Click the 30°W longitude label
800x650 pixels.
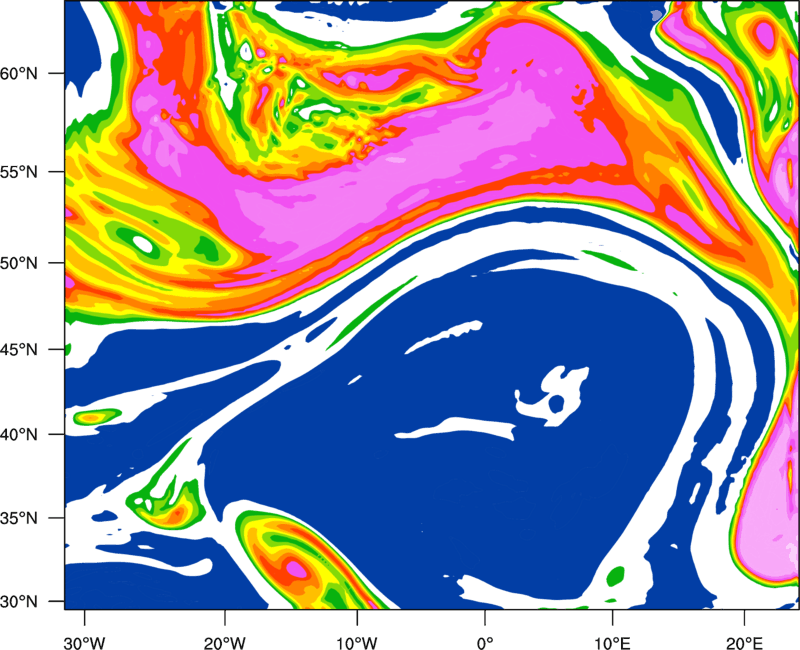[x=84, y=643]
